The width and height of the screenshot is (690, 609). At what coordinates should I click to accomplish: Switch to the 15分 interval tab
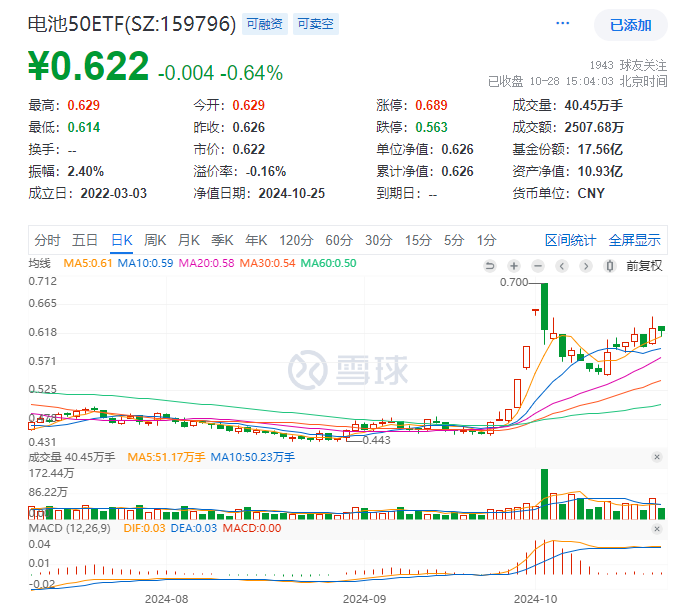418,240
